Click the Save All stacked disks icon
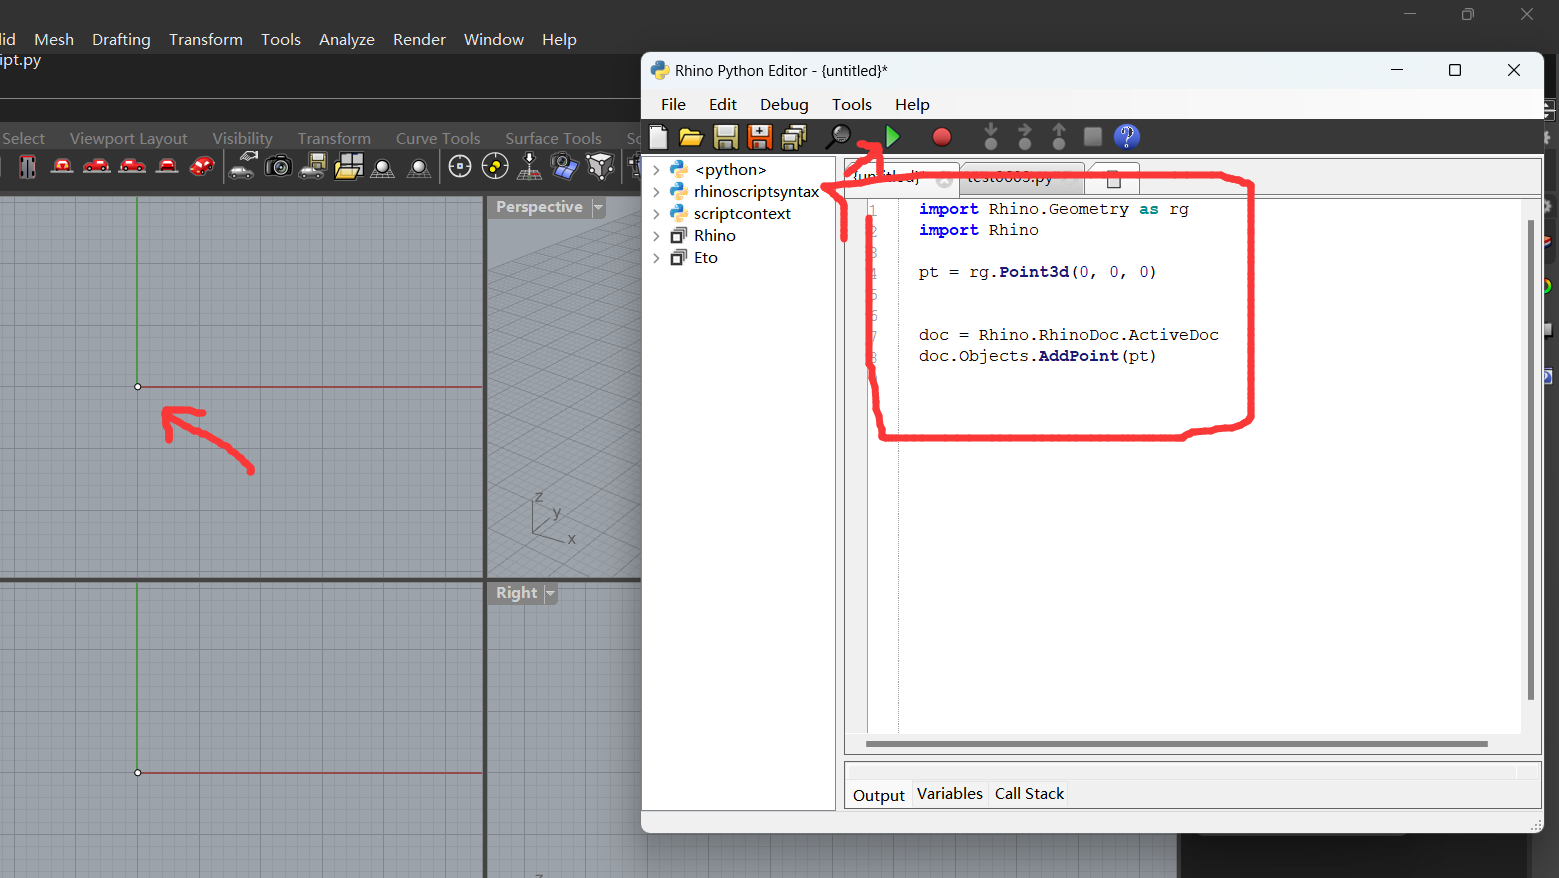Image resolution: width=1559 pixels, height=878 pixels. tap(794, 137)
